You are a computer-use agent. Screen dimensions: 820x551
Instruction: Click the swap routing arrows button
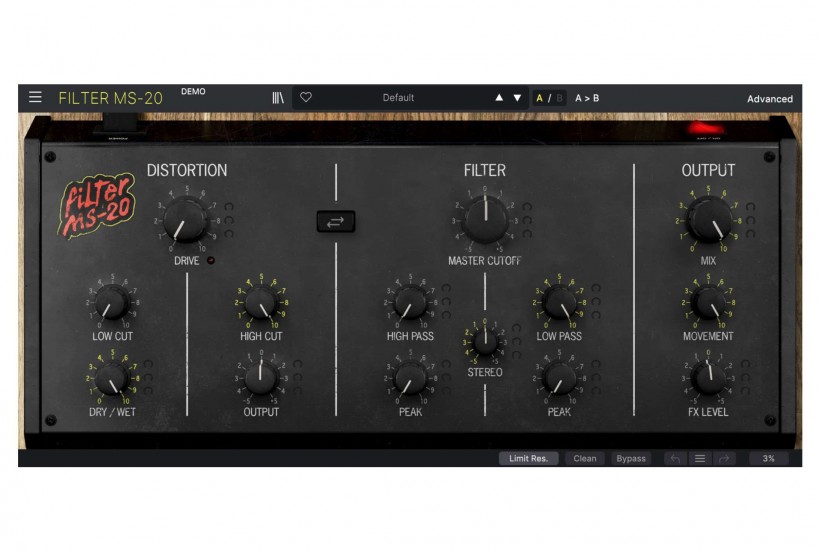pos(335,222)
